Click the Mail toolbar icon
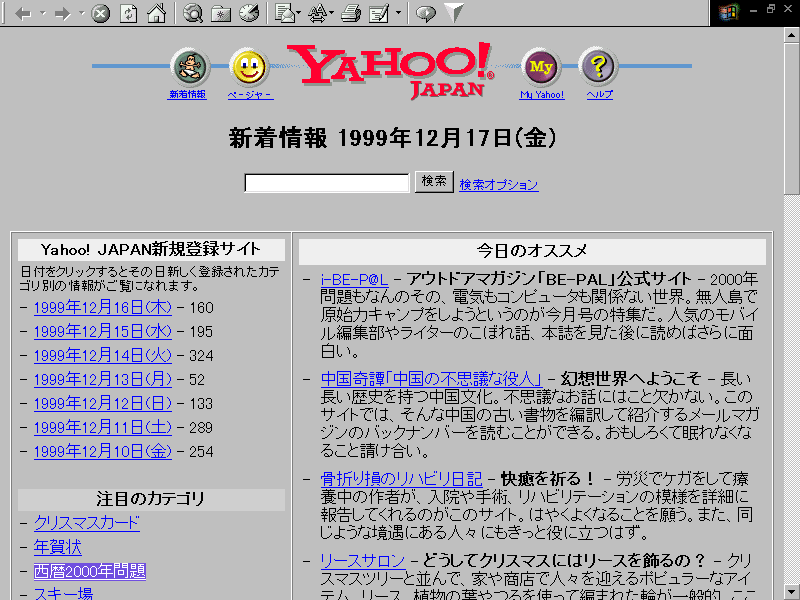Screen dimensions: 800x600 click(284, 13)
